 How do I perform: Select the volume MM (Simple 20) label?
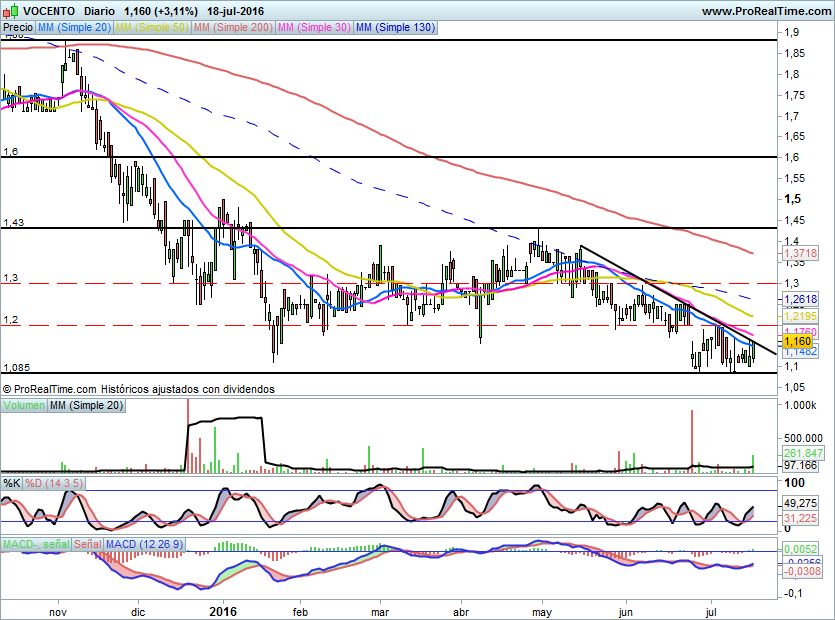click(88, 405)
